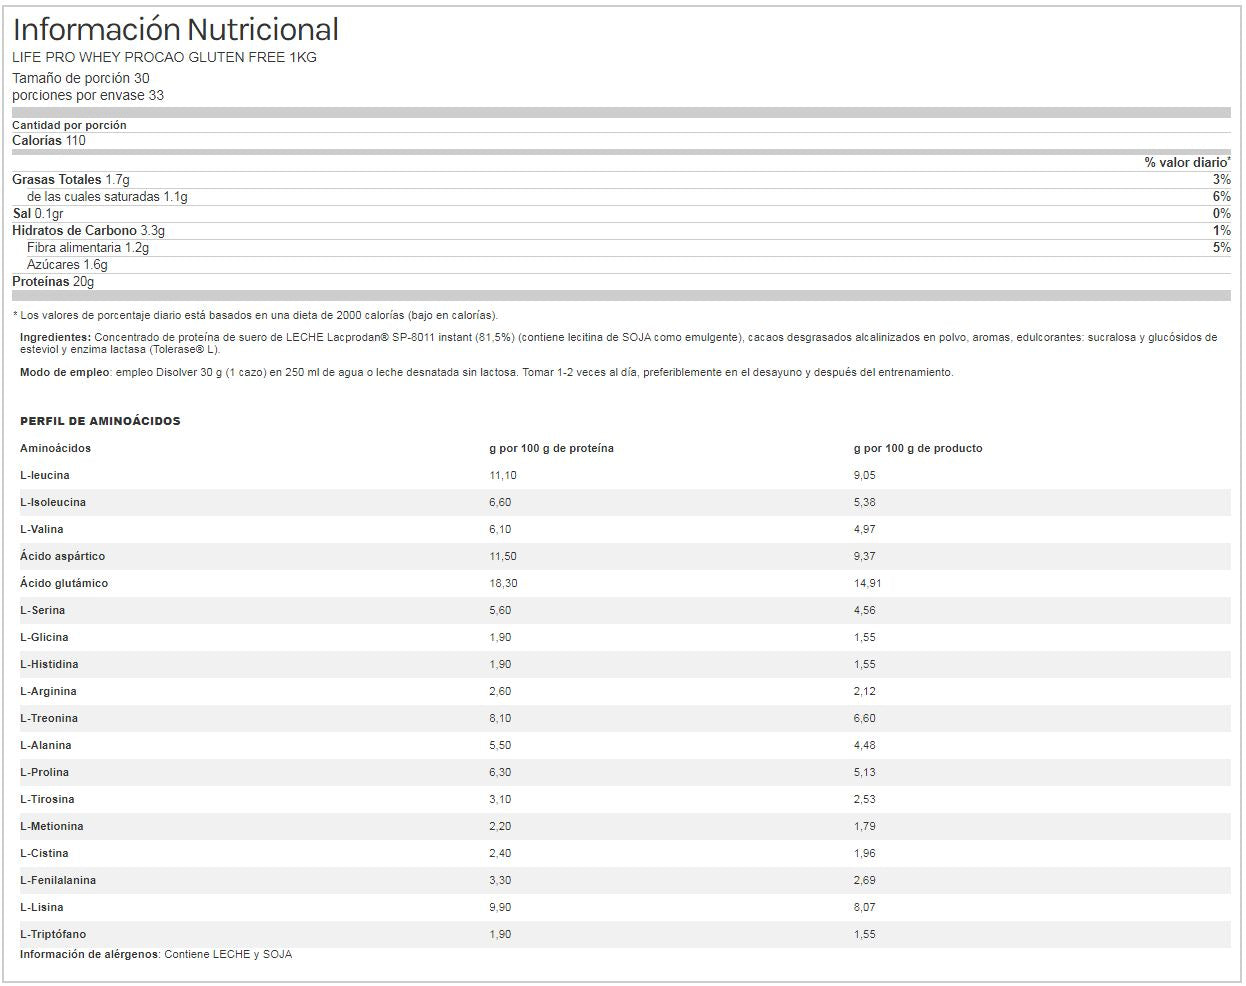Screen dimensions: 1246x986
Task: Click the 11,10 value for L-leucina
Action: click(503, 475)
